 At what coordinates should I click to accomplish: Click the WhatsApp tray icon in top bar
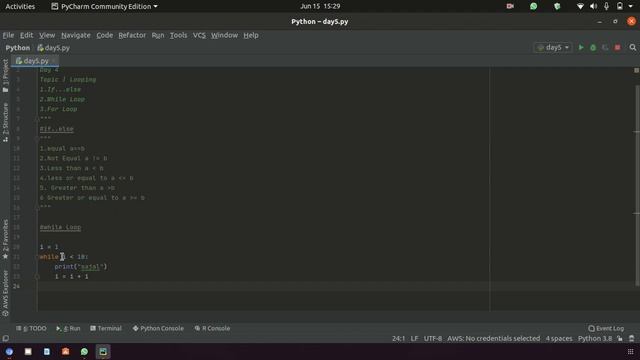pyautogui.click(x=533, y=6)
